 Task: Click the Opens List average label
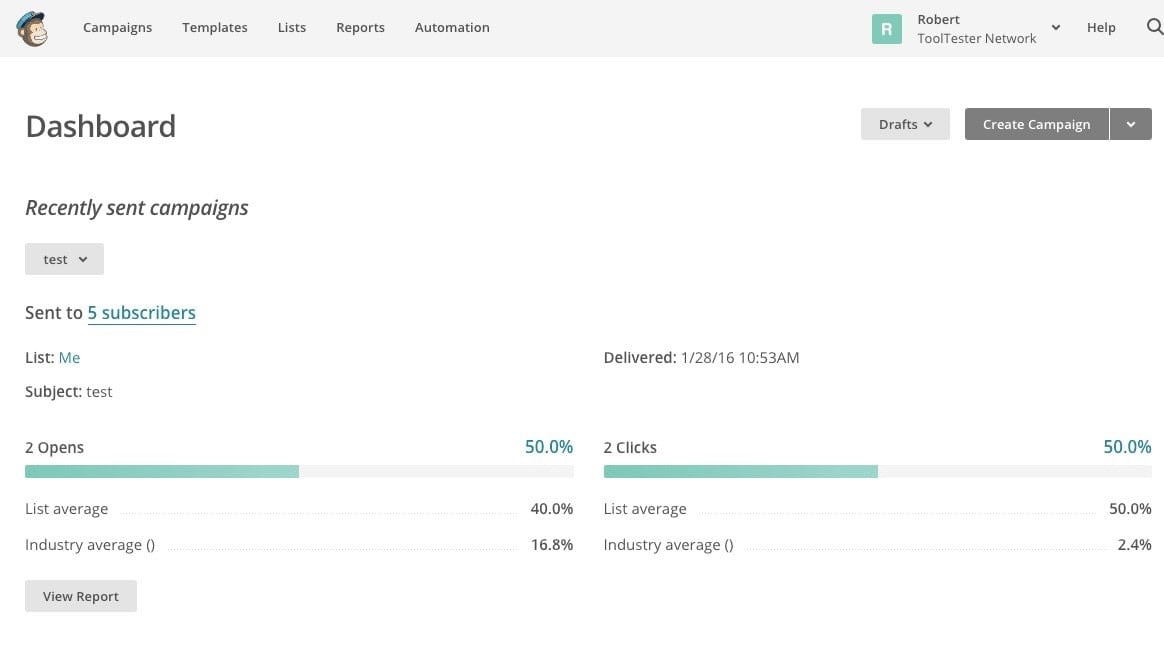point(67,509)
